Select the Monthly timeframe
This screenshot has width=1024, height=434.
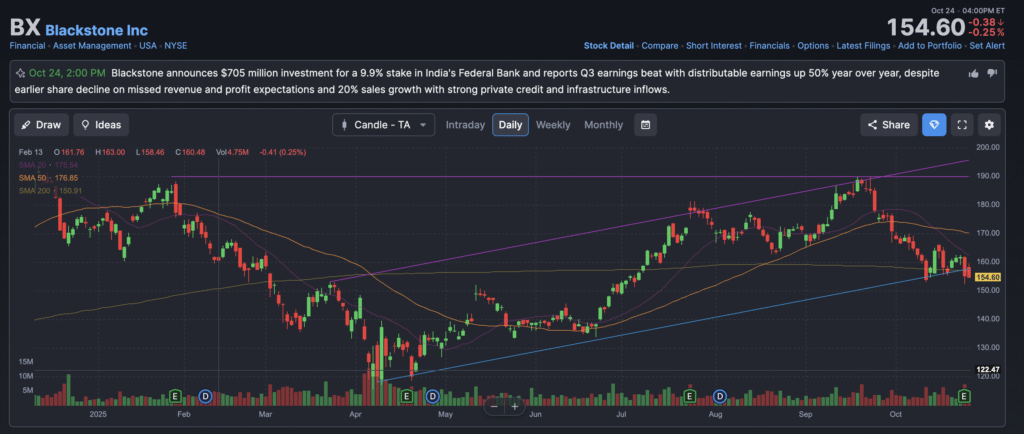tap(603, 125)
